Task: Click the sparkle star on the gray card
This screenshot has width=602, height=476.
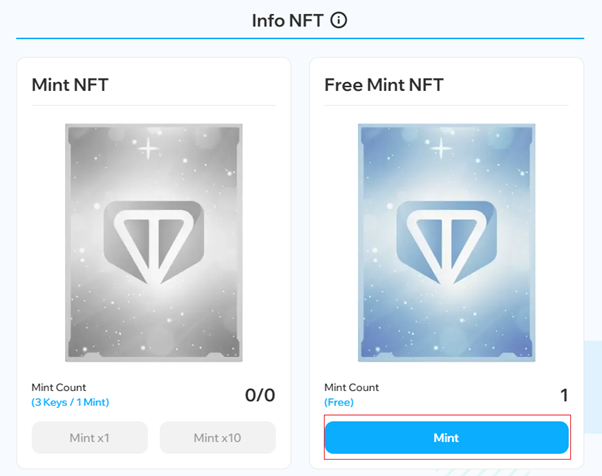Action: pos(148,148)
